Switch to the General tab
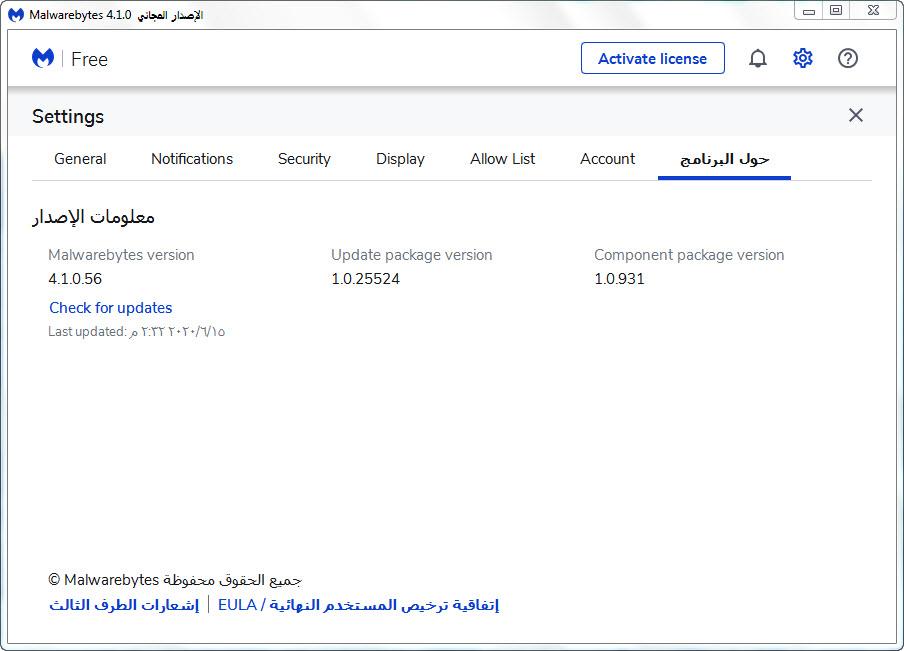This screenshot has height=651, width=904. pyautogui.click(x=80, y=159)
